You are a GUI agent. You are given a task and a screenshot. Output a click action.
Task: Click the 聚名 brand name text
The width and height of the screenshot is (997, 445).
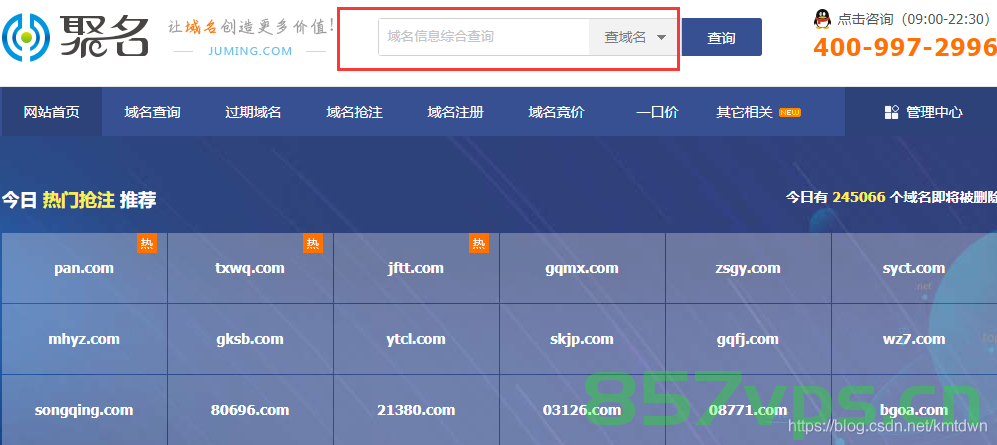105,36
